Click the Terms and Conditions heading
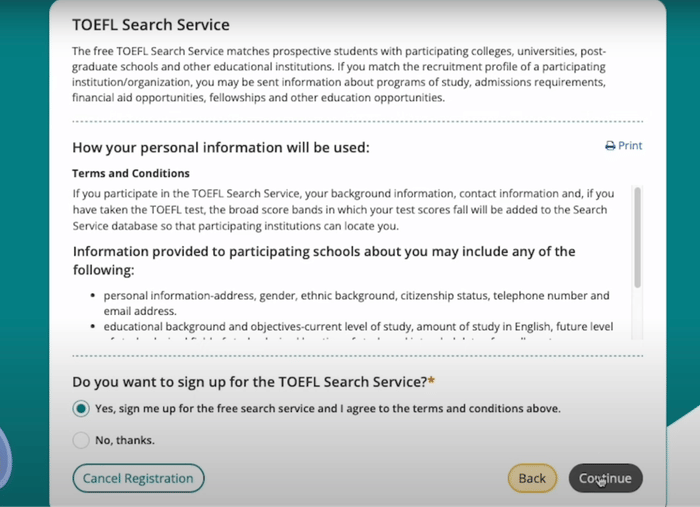The width and height of the screenshot is (700, 507). [131, 173]
